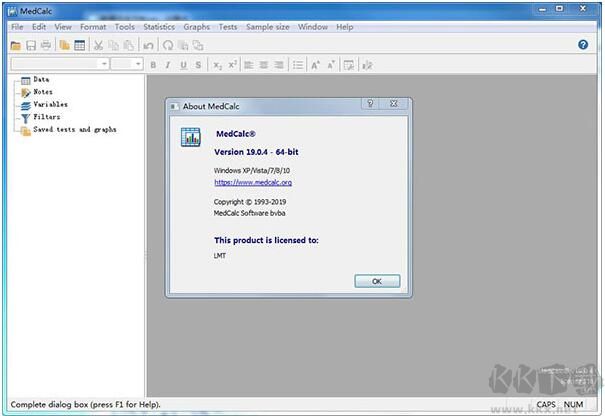Align text right
The image size is (605, 416).
(279, 65)
